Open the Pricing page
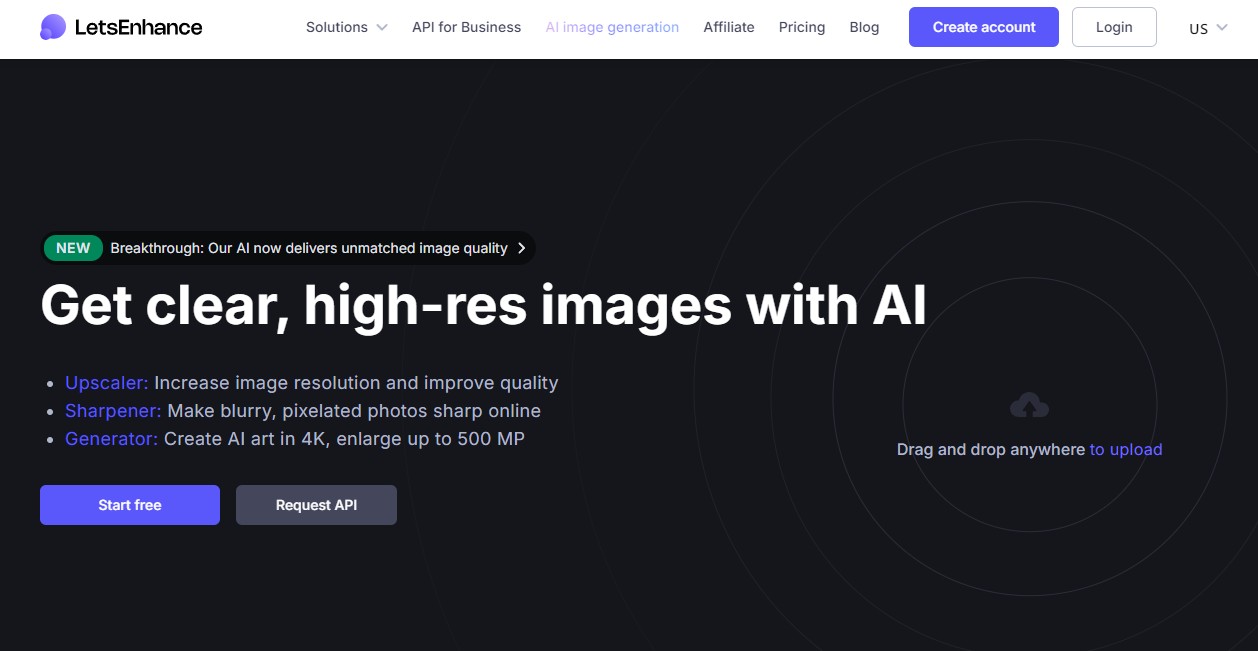 [x=801, y=27]
